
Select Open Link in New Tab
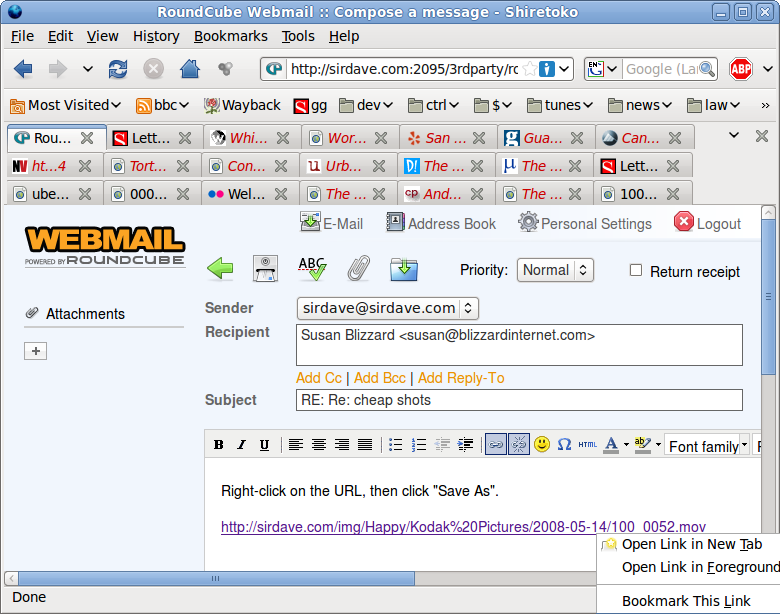coord(691,544)
